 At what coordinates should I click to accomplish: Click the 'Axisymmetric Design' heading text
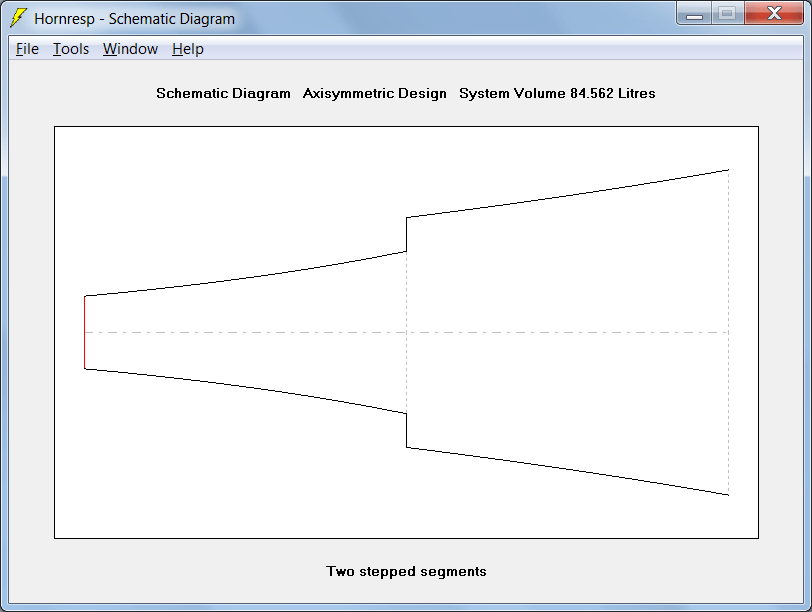[374, 93]
